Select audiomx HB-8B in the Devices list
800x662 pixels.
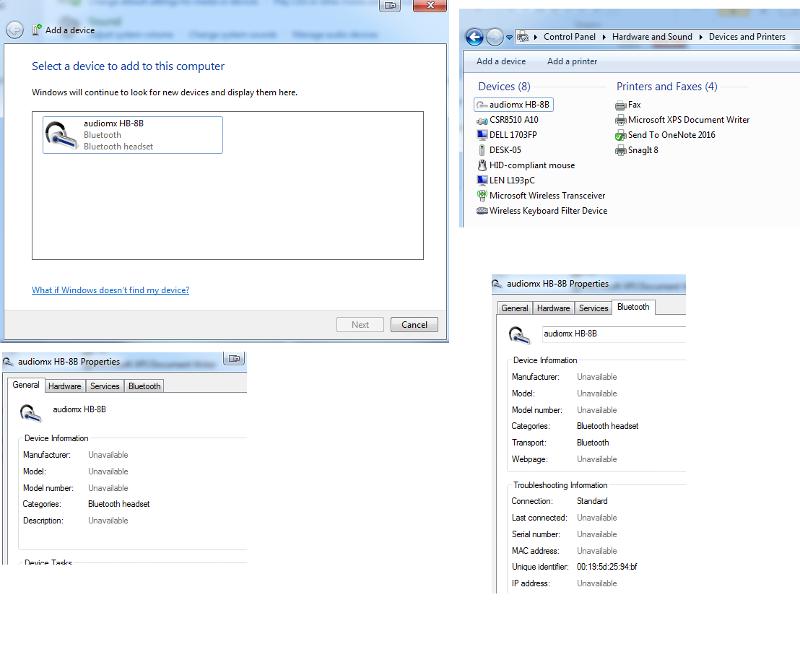coord(513,105)
